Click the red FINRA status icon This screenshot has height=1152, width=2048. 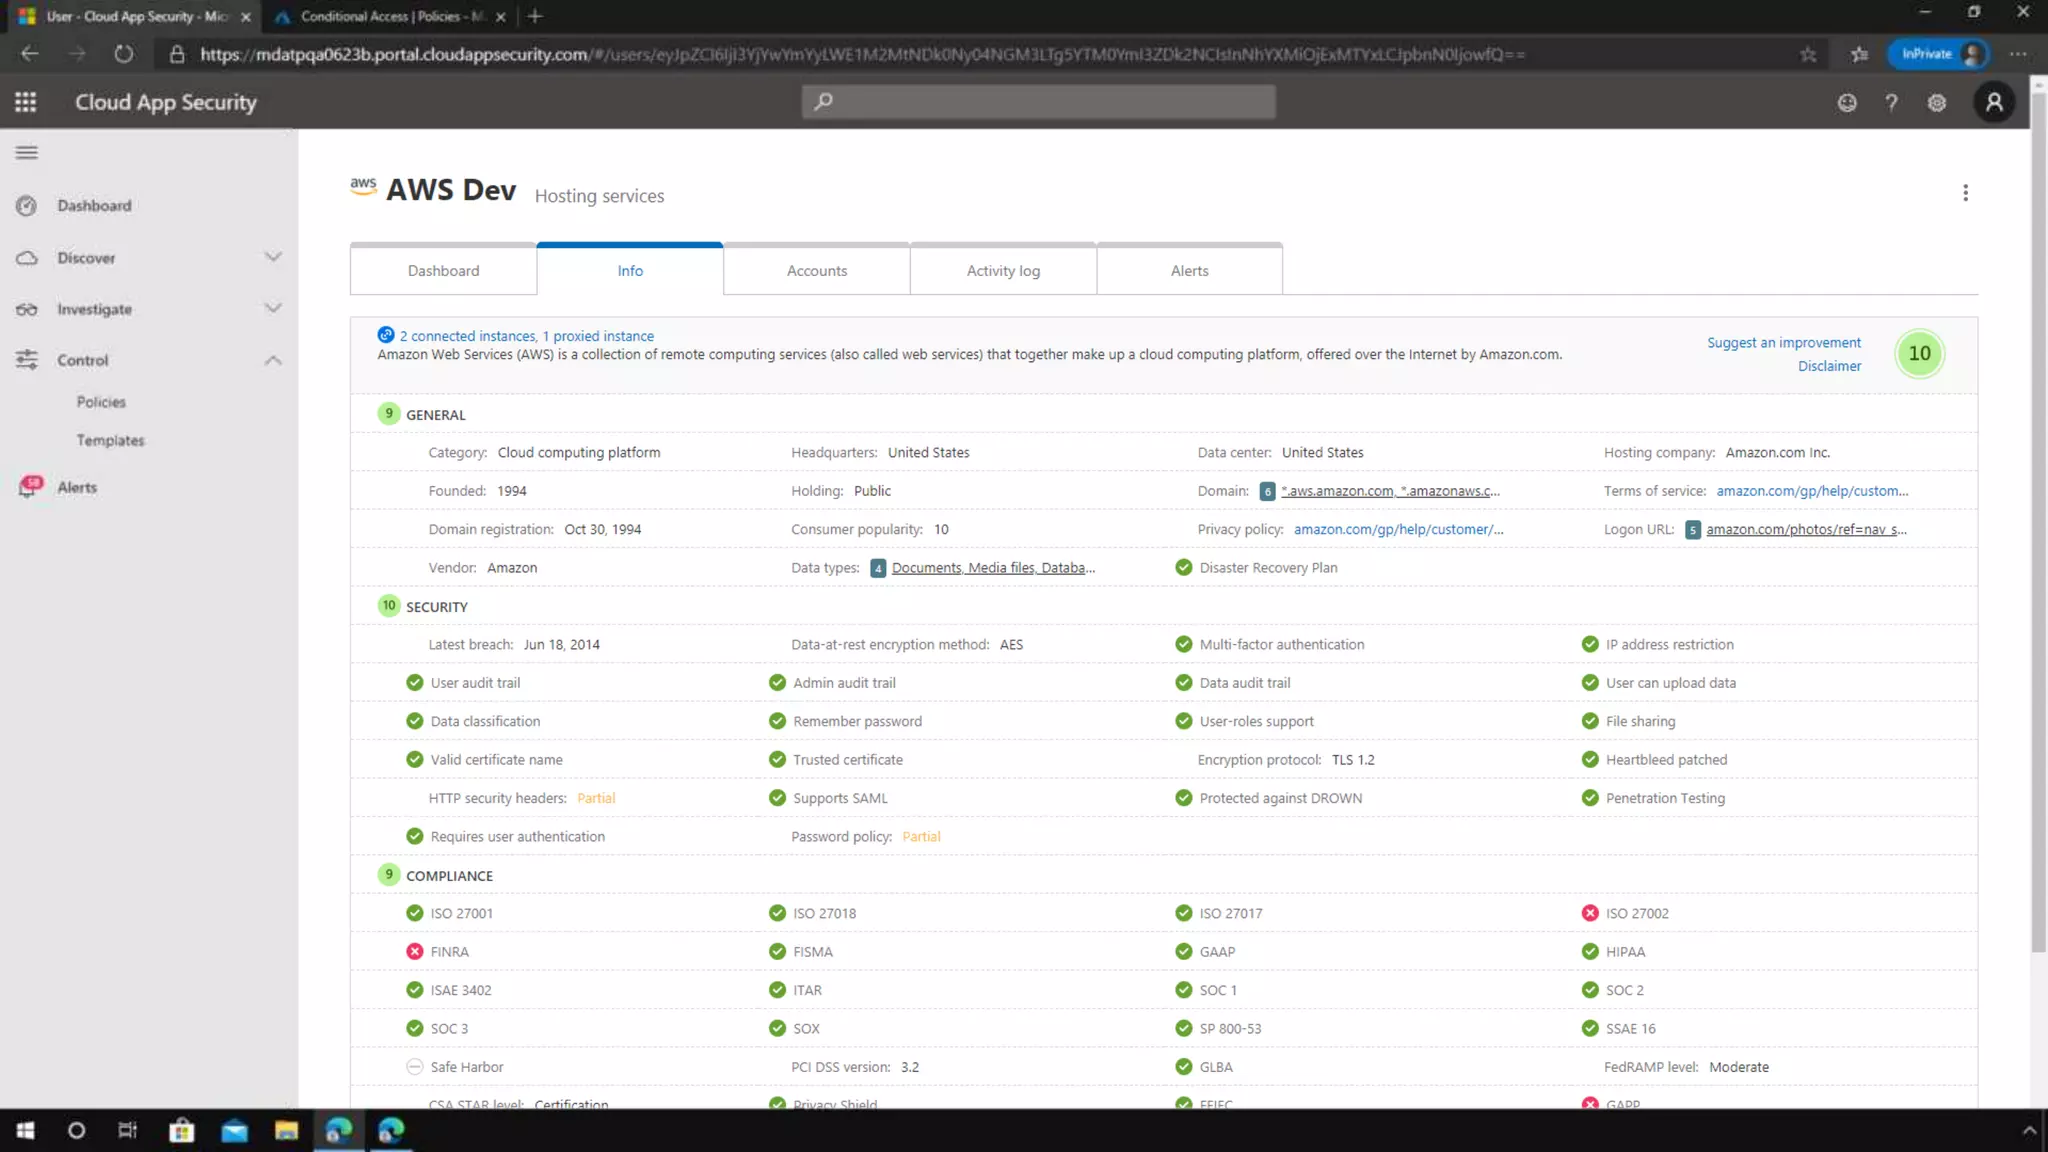(x=414, y=952)
